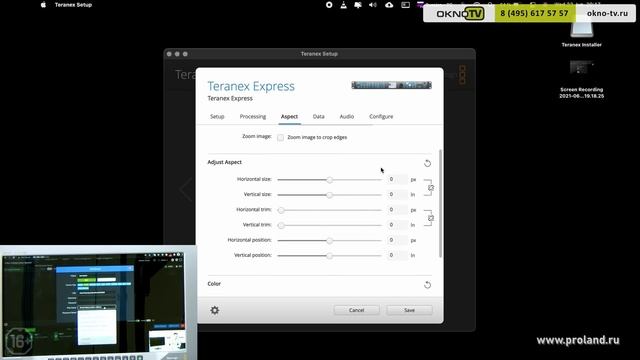Open the gear settings menu
Image resolution: width=640 pixels, height=360 pixels.
pyautogui.click(x=215, y=310)
